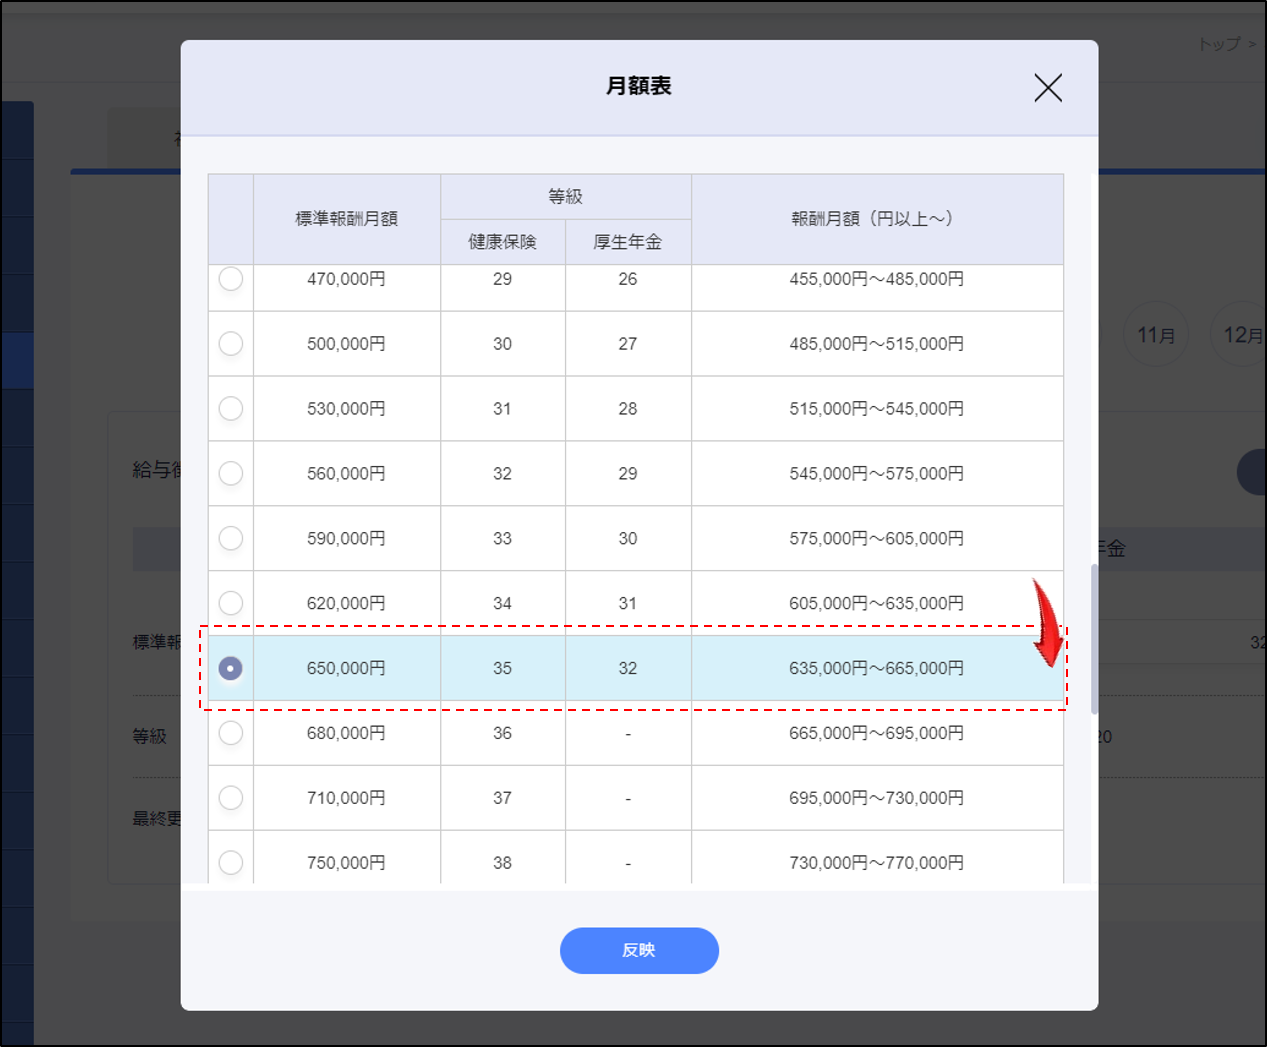1267x1047 pixels.
Task: Select the 500,000円 radio button
Action: [x=231, y=344]
